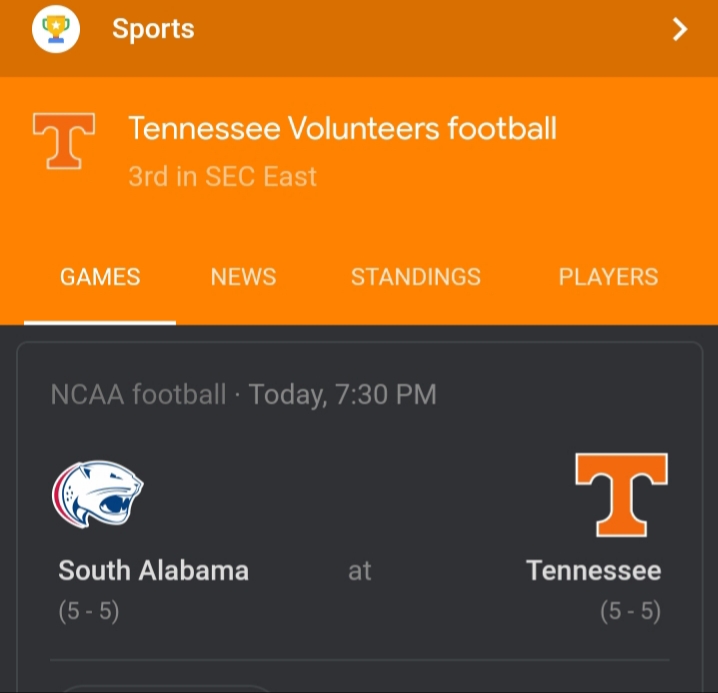Switch to the NEWS tab
Image resolution: width=718 pixels, height=693 pixels.
point(243,277)
